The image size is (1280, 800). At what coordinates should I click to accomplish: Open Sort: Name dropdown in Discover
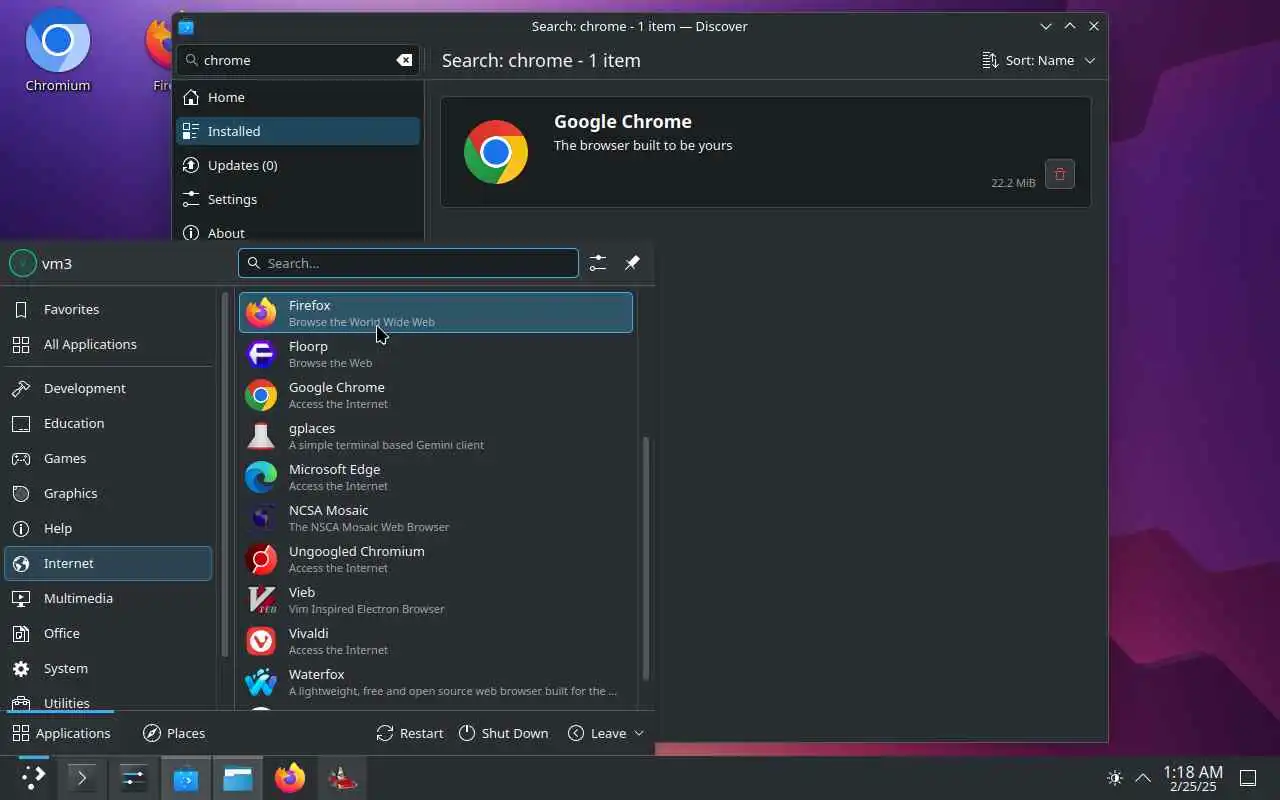[x=1039, y=60]
